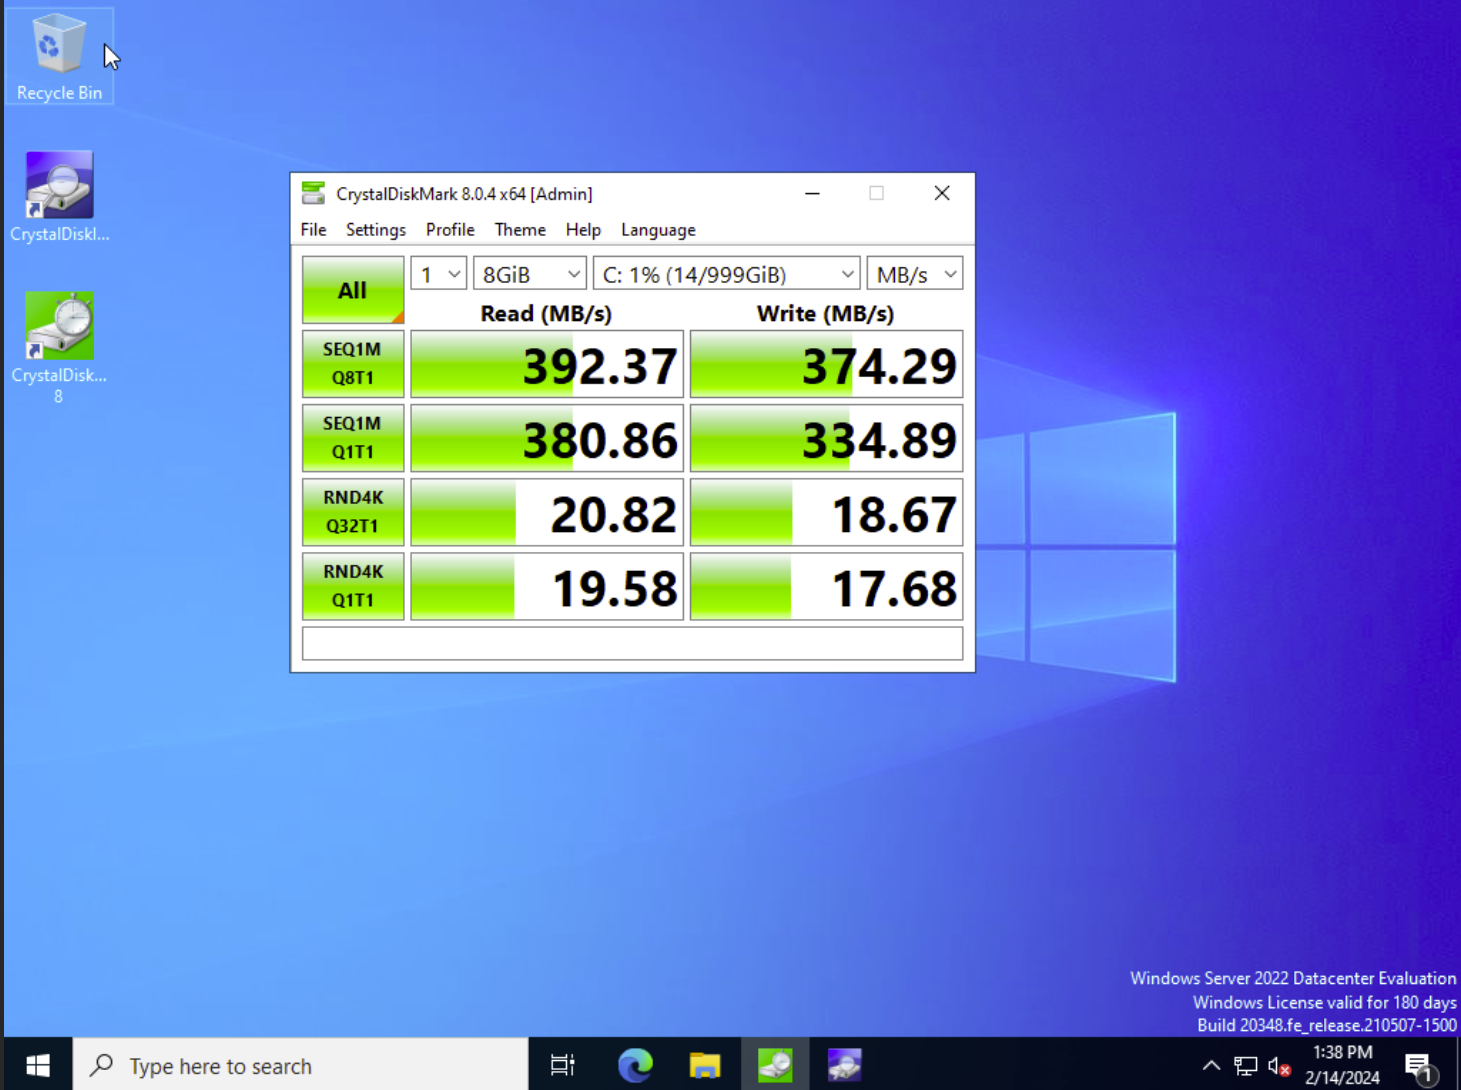Open the Task View taskbar button
This screenshot has height=1090, width=1461.
coord(563,1065)
